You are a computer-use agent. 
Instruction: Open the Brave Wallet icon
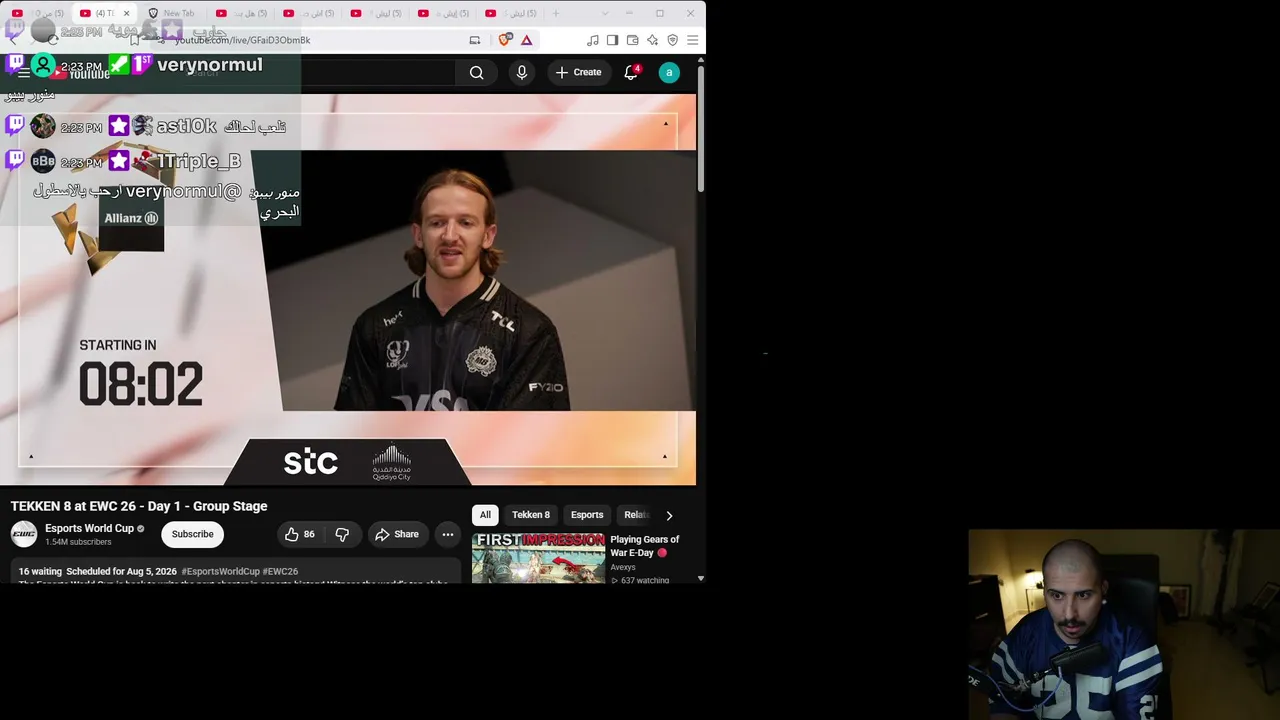(632, 40)
